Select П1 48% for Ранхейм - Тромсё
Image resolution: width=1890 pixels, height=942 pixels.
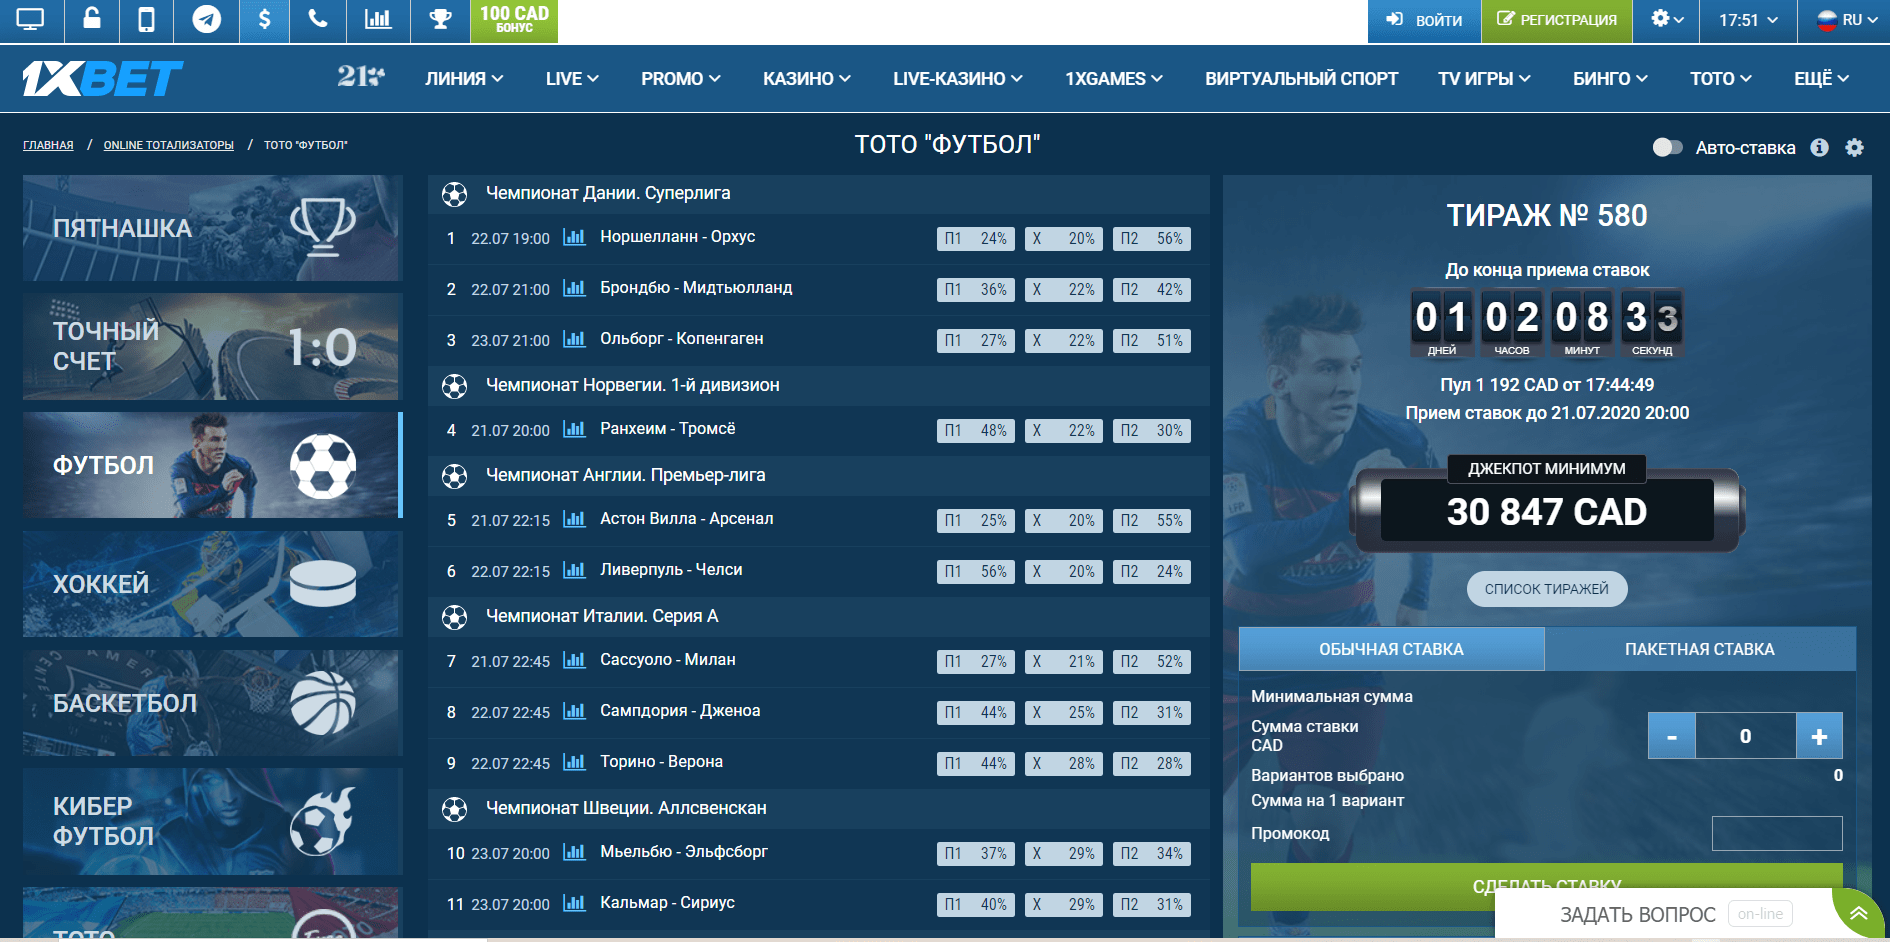tap(975, 431)
